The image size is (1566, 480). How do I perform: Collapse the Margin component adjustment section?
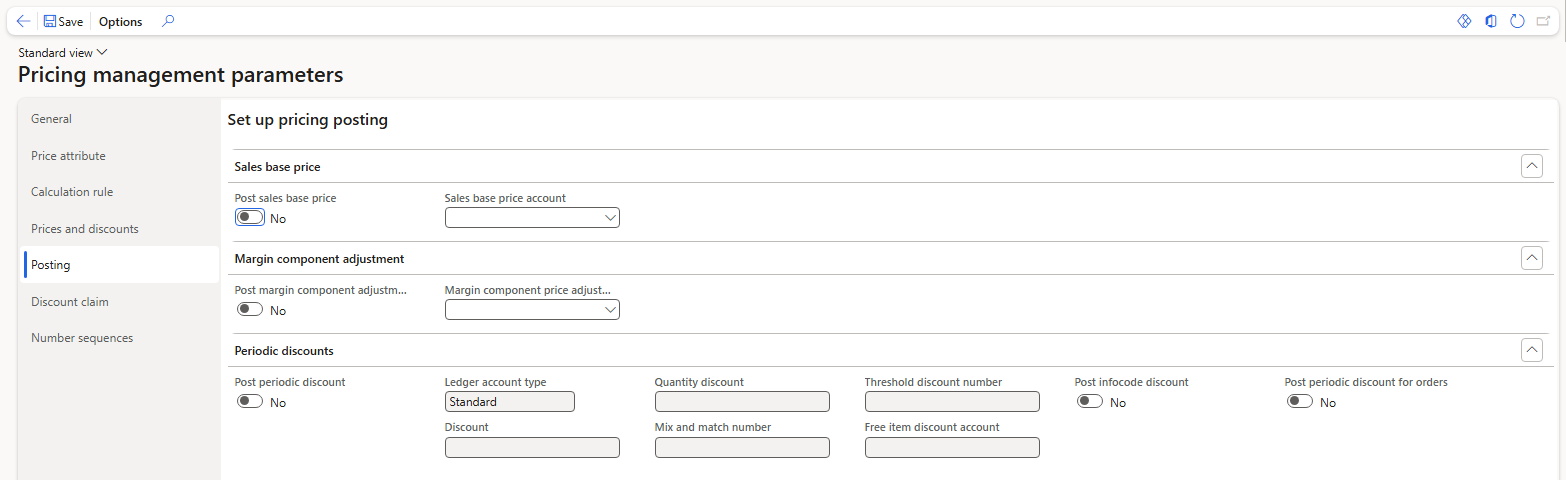pos(1531,258)
